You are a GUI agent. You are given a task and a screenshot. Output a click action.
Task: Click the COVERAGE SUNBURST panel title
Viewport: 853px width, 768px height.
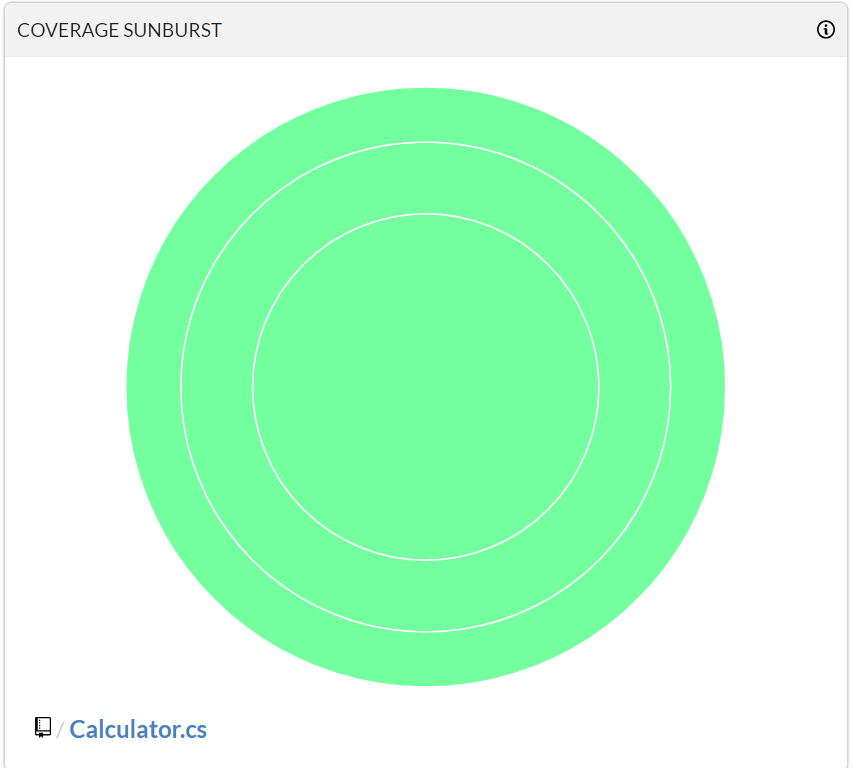pos(119,30)
